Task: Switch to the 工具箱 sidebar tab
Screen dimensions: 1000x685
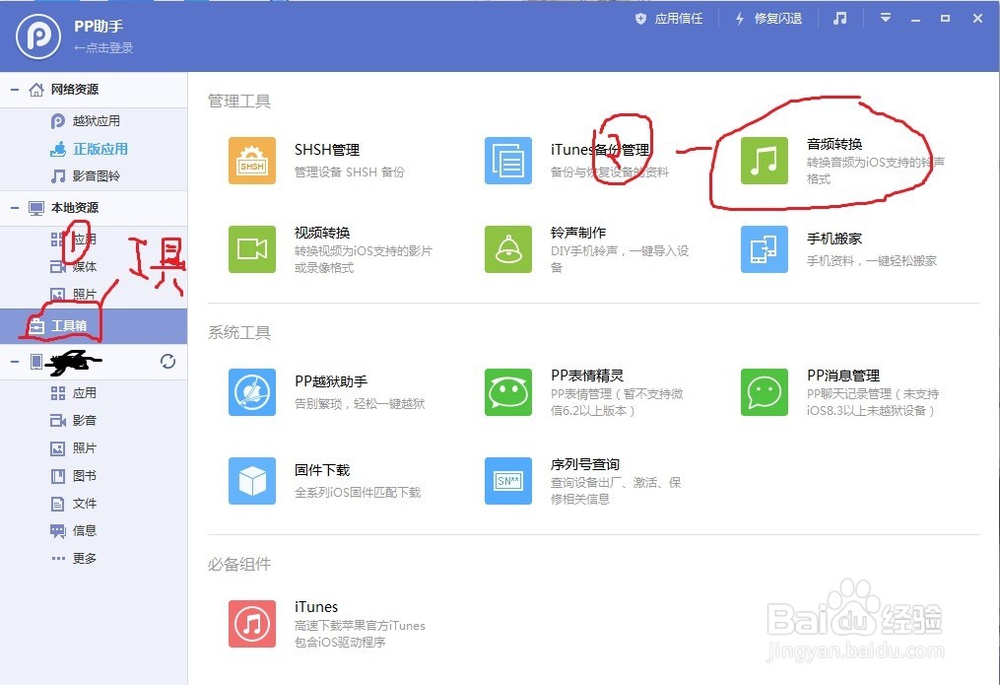Action: (70, 326)
